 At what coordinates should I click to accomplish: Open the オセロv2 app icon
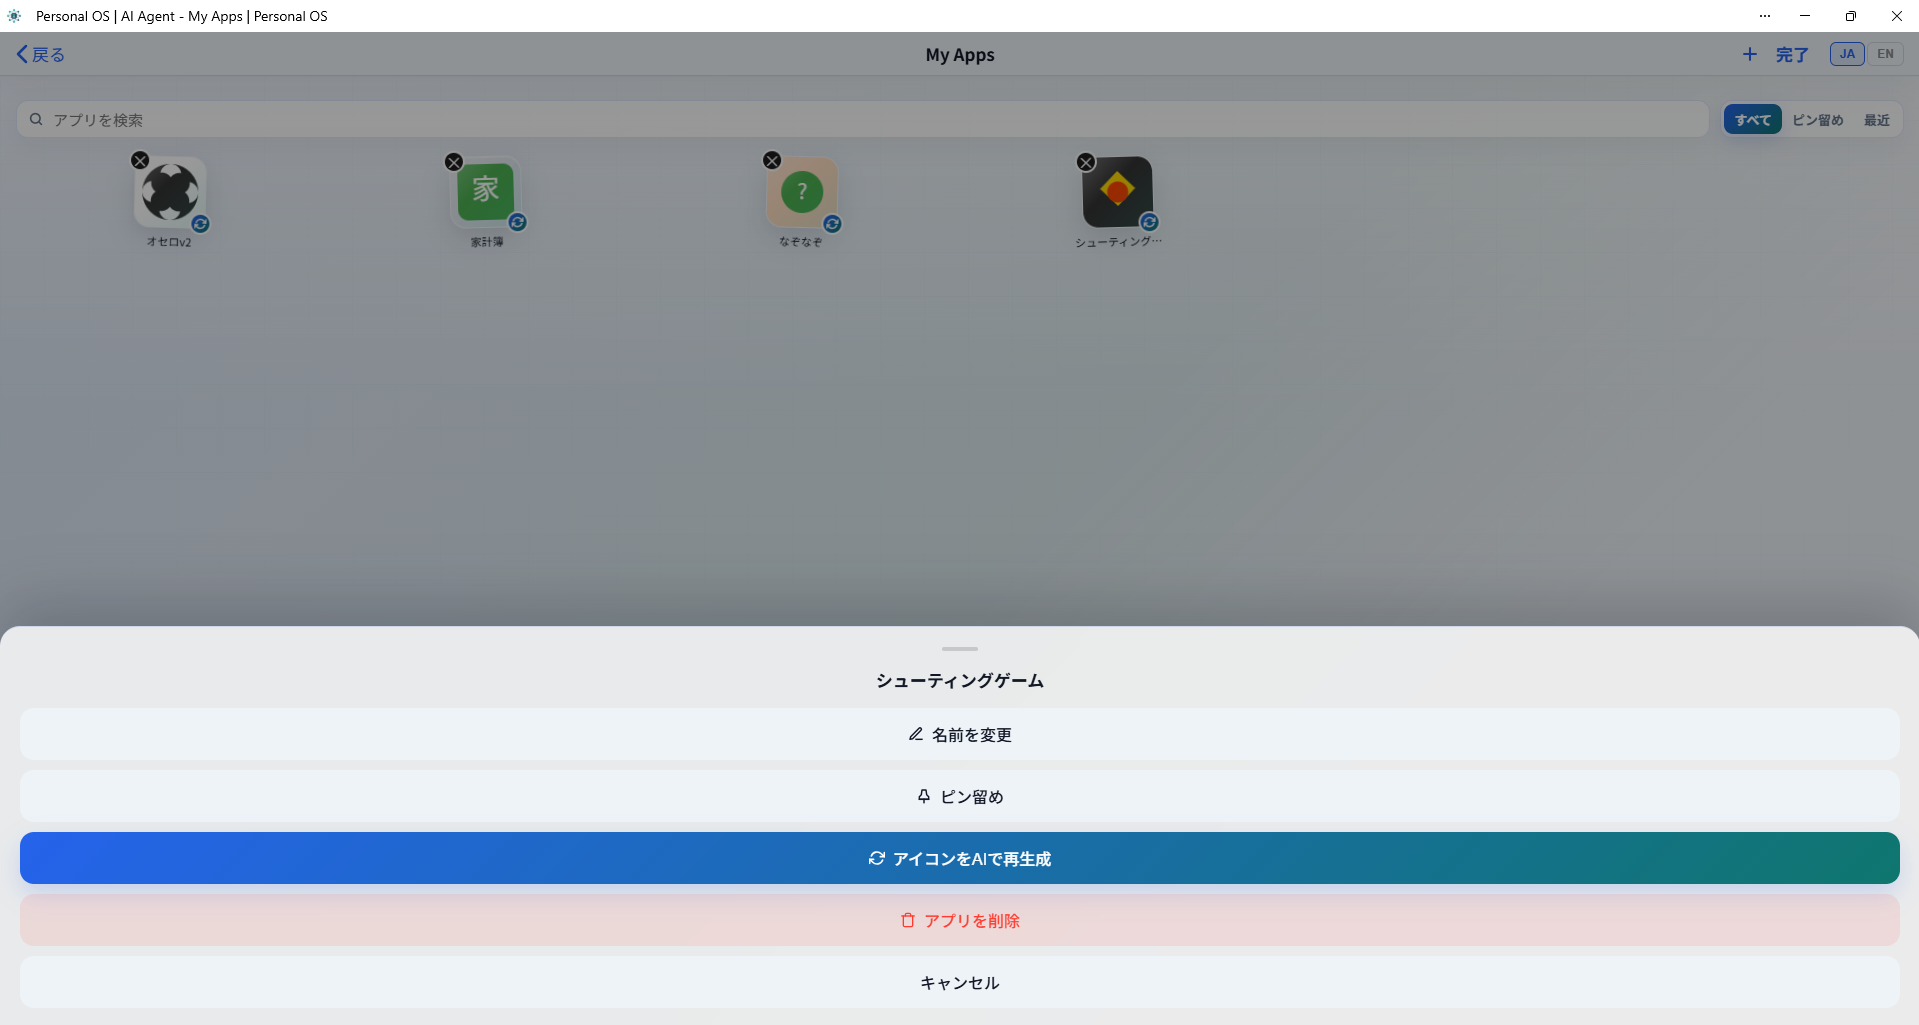coord(170,192)
